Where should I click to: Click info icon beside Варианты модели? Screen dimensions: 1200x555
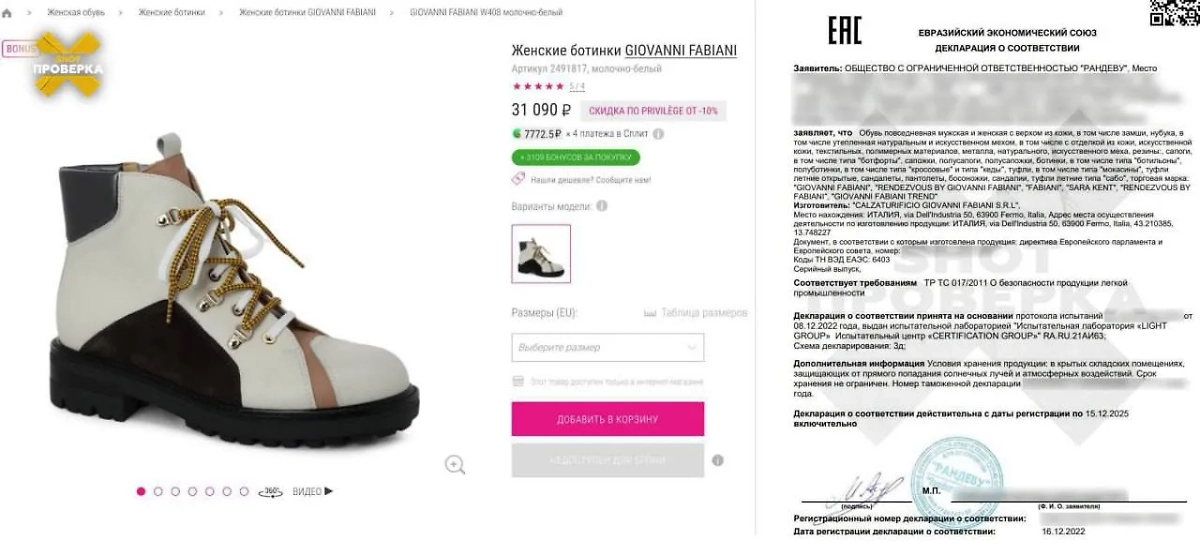[601, 206]
